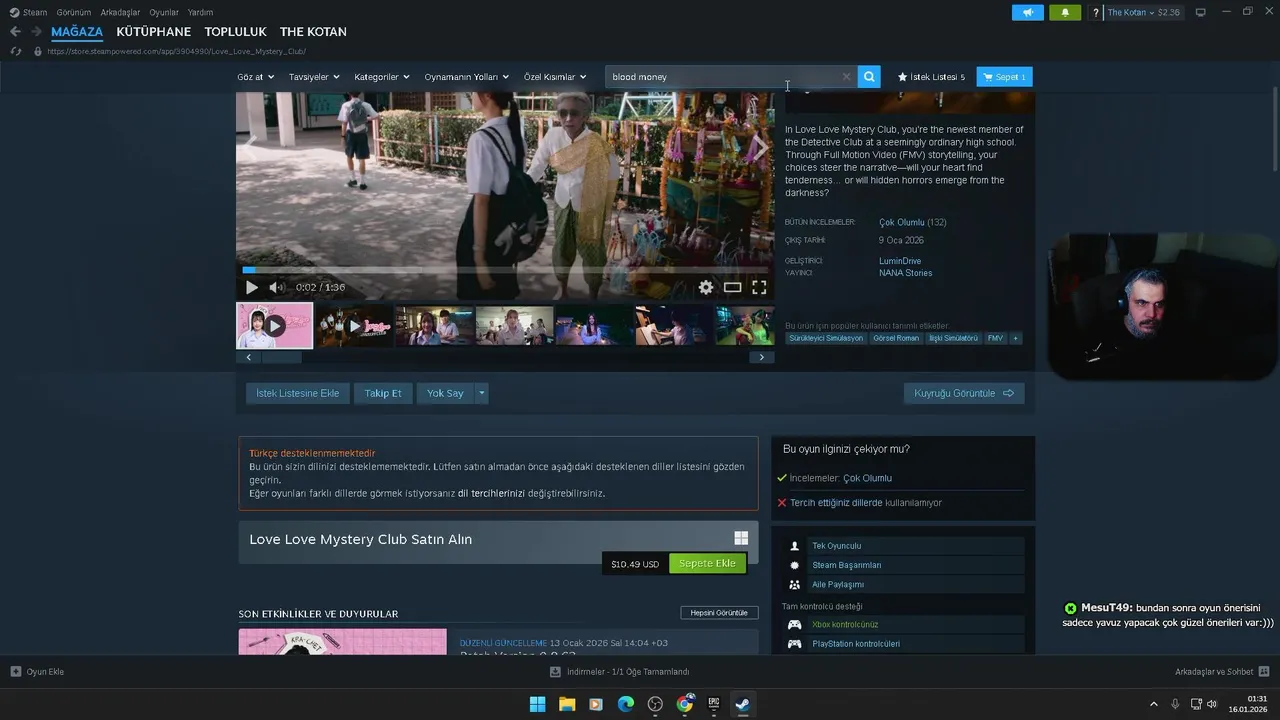This screenshot has height=720, width=1280.
Task: Expand the Göz at dropdown
Action: (255, 76)
